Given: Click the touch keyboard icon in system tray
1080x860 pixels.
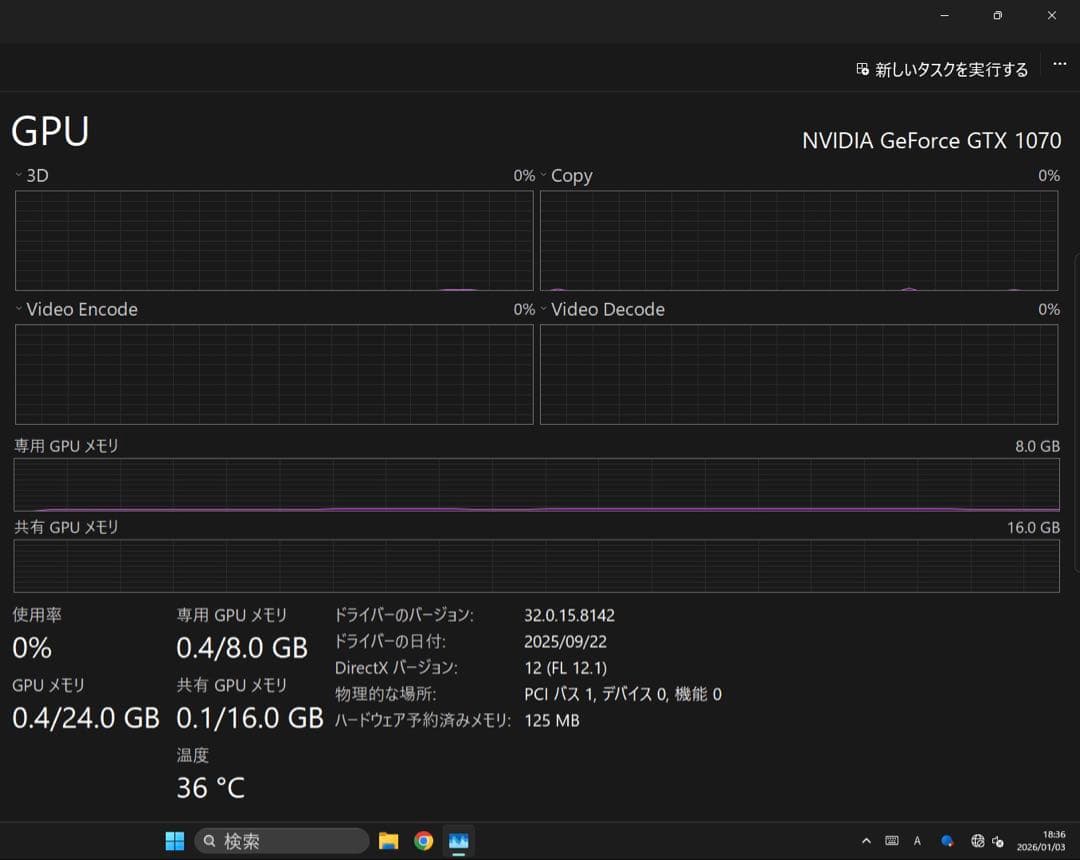Looking at the screenshot, I should 893,841.
